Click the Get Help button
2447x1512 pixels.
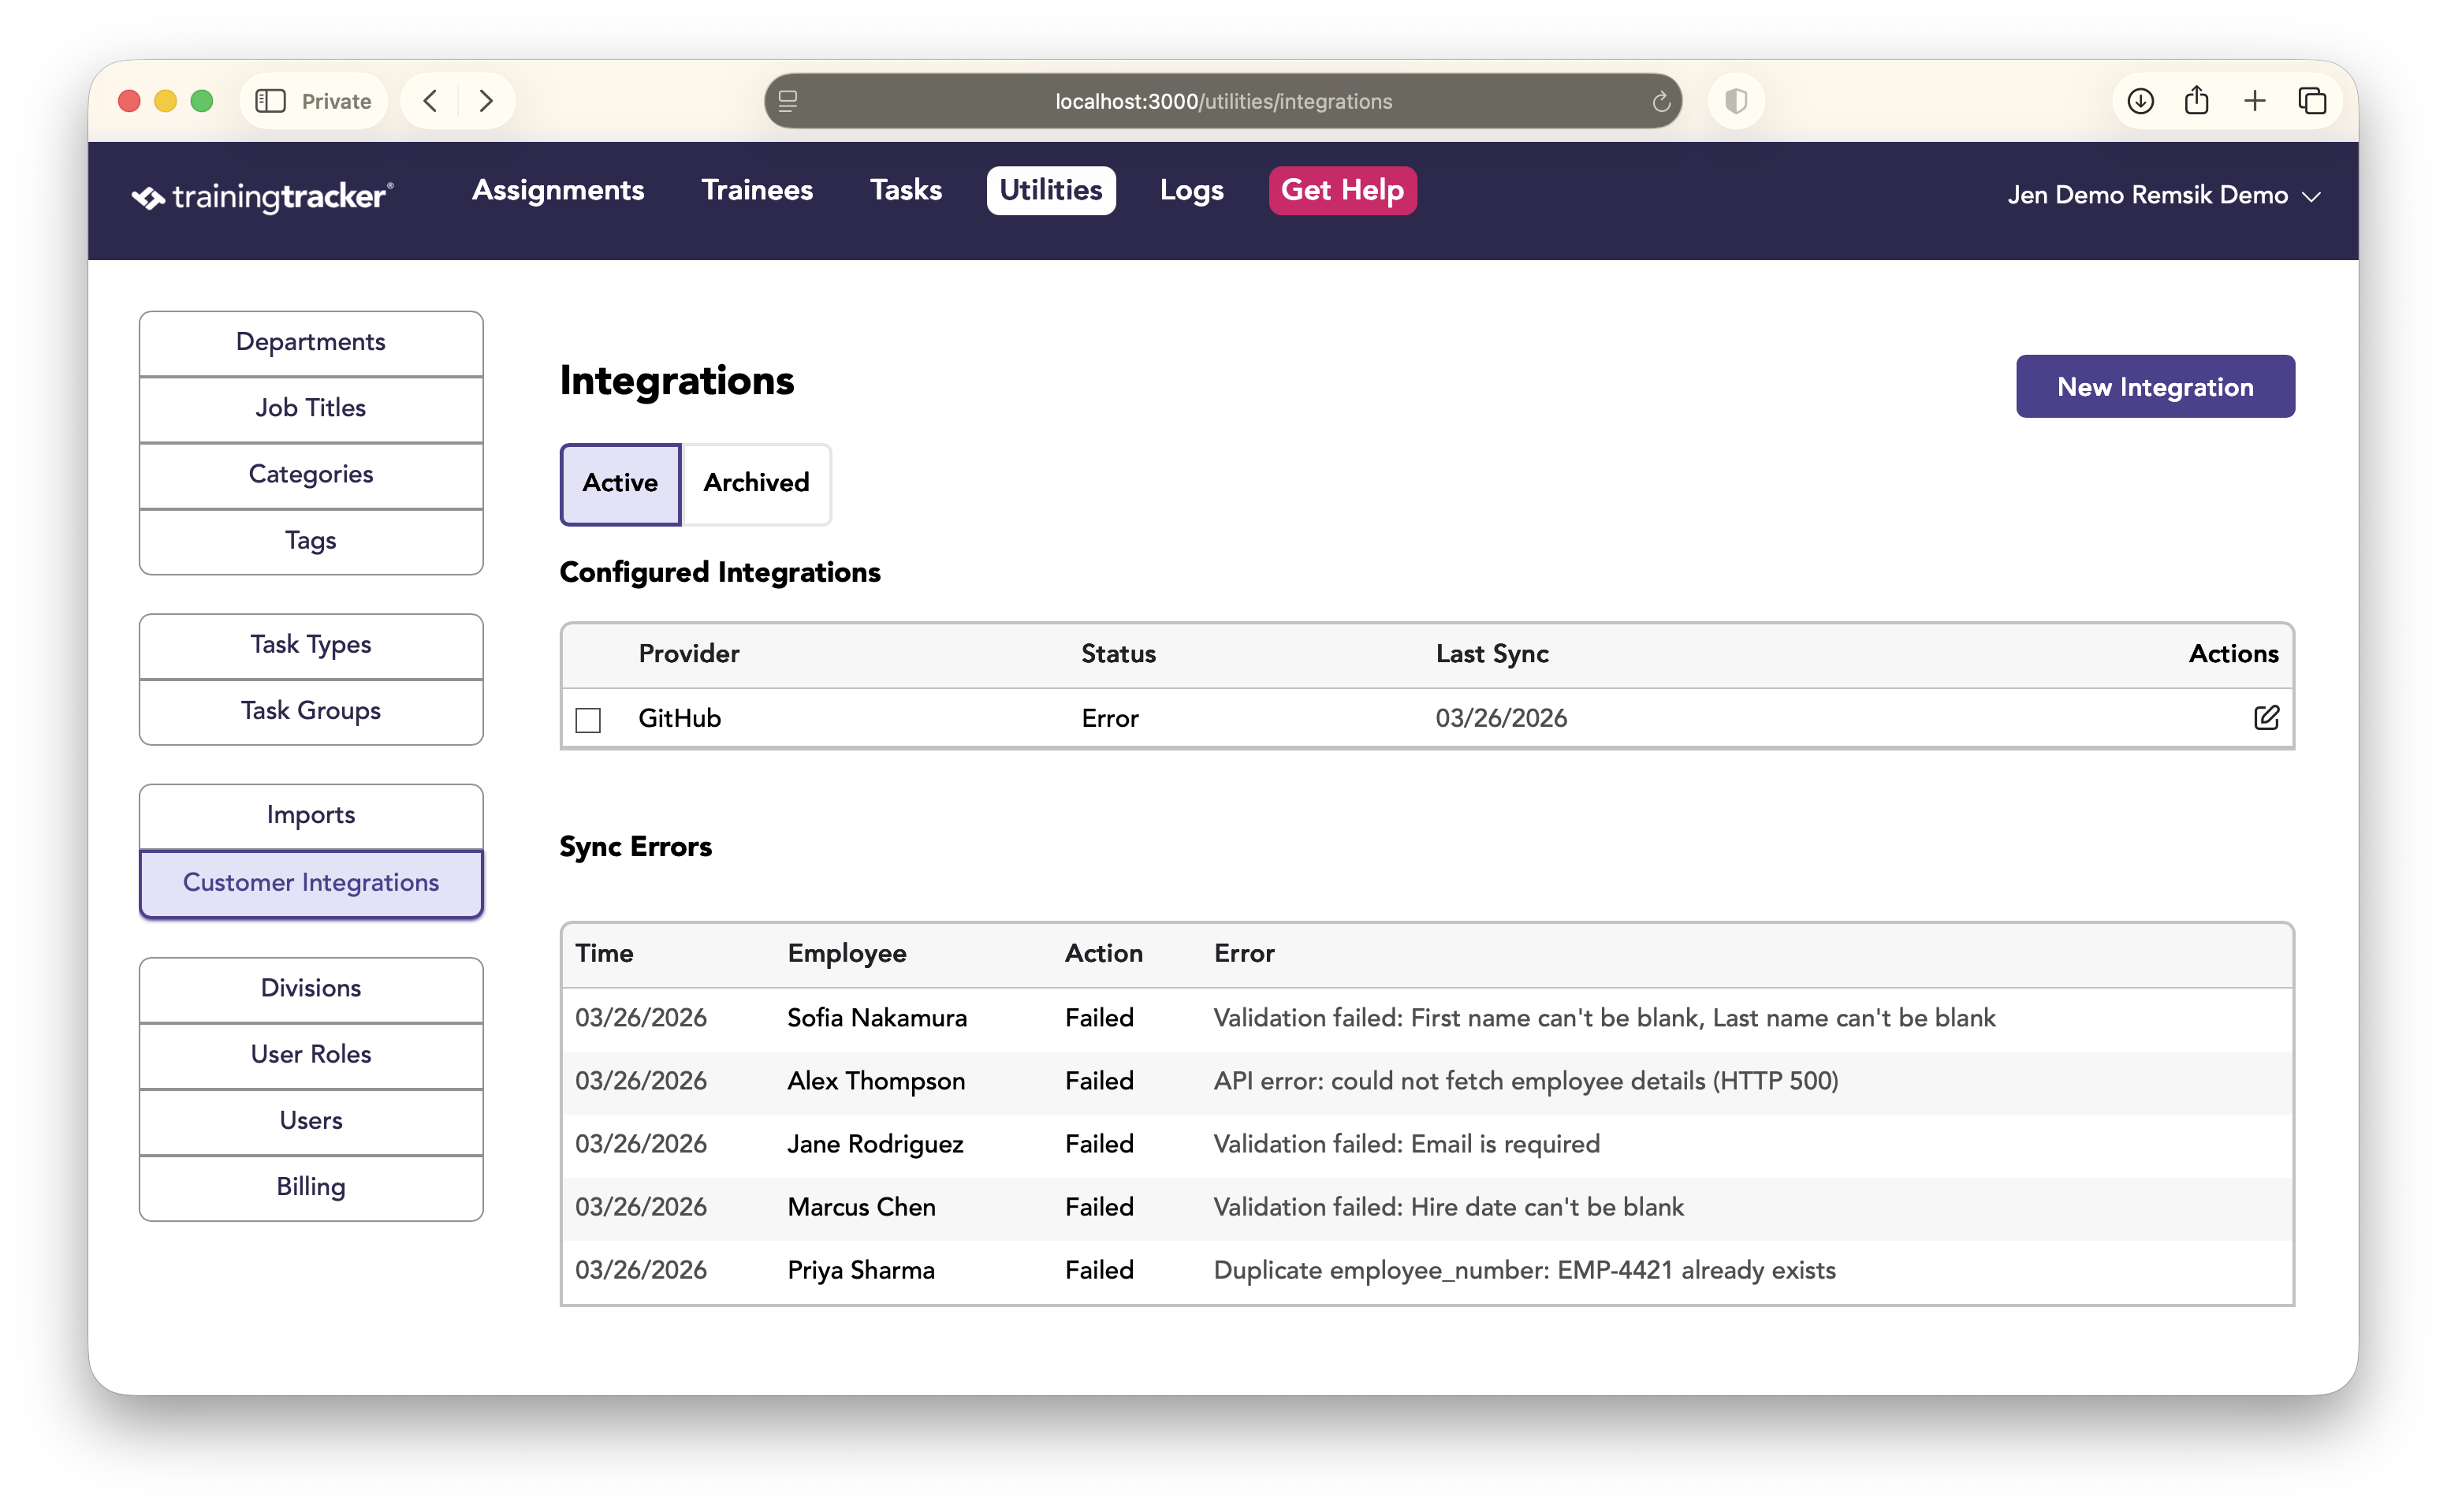pos(1342,190)
